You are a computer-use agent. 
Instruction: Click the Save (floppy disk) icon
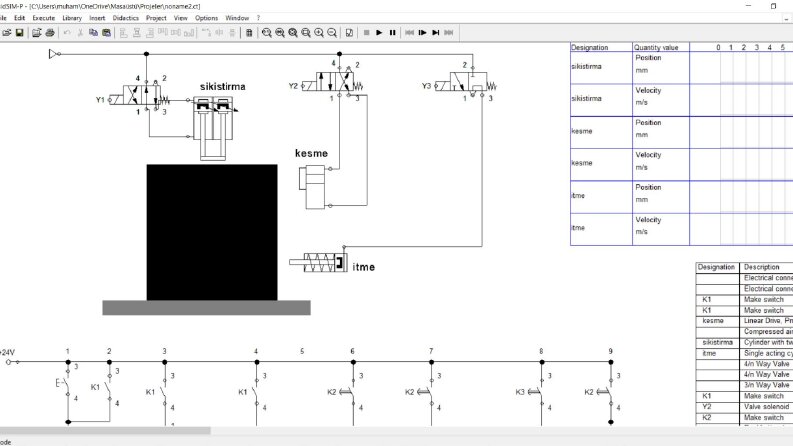(19, 32)
